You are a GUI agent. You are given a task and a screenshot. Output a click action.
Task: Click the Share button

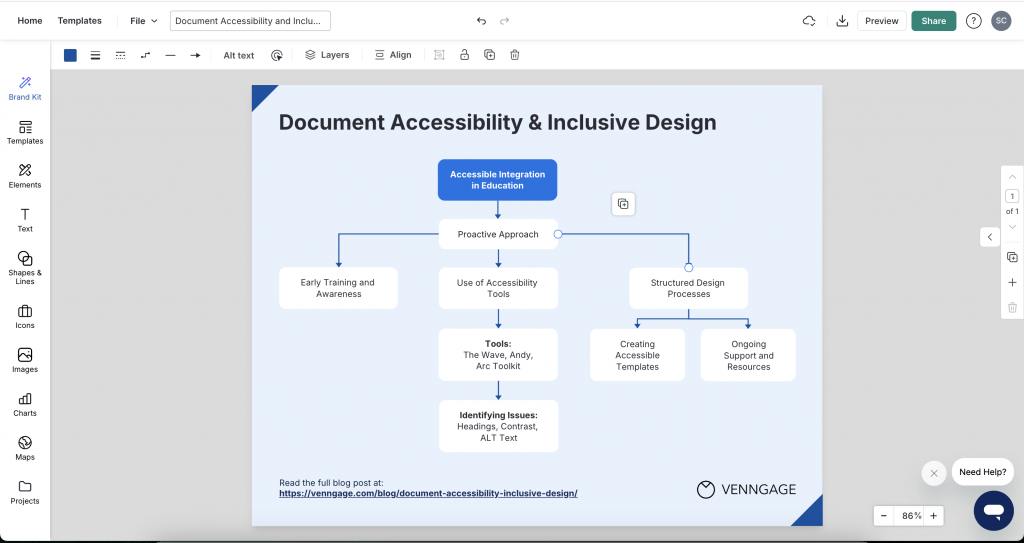933,21
